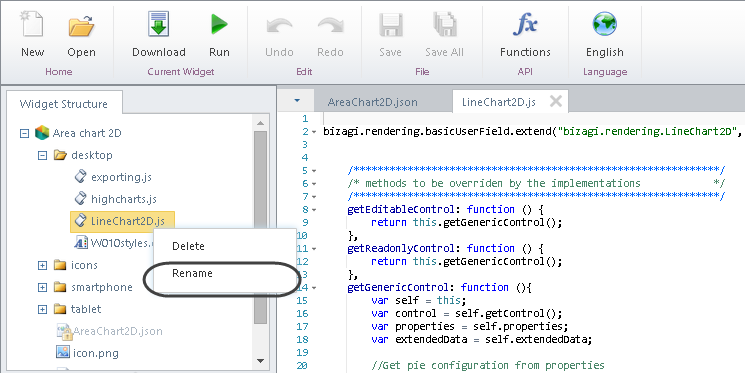Click the line number 20 in gutter
Image resolution: width=745 pixels, height=373 pixels.
pos(301,365)
